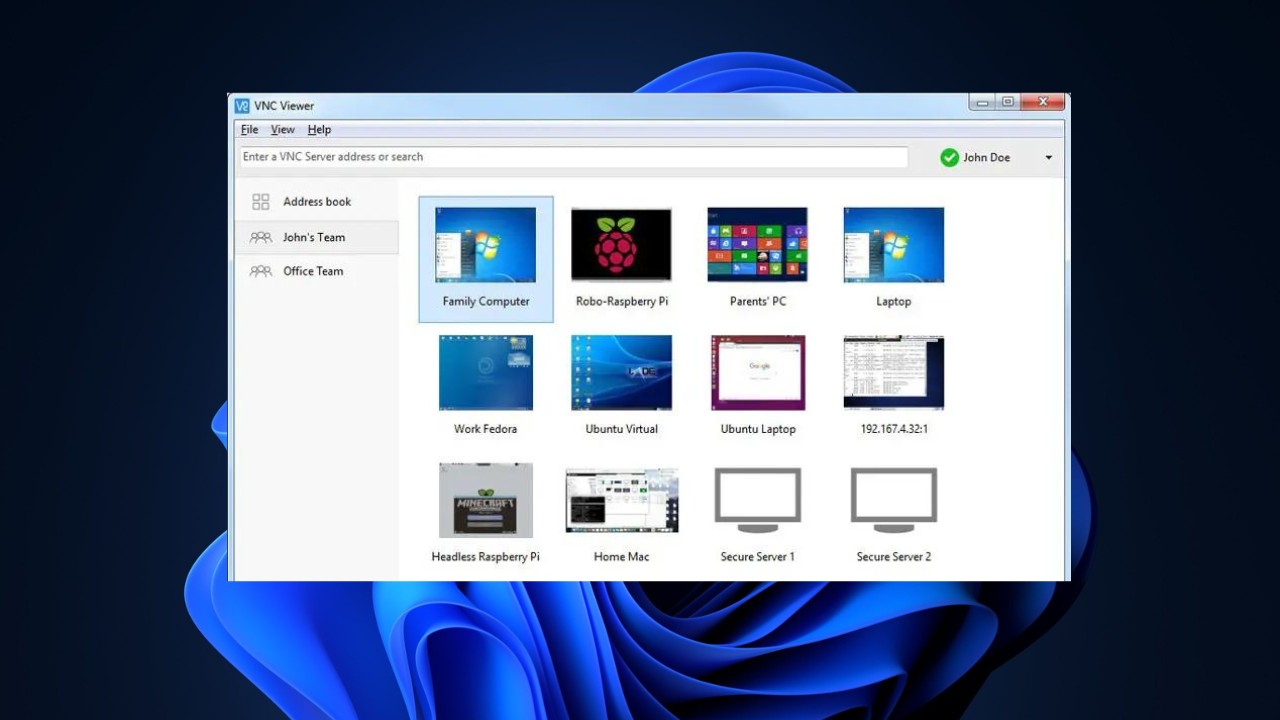Screen dimensions: 1280x720
Task: Click the 'Ubuntu Laptop' label
Action: pos(758,429)
